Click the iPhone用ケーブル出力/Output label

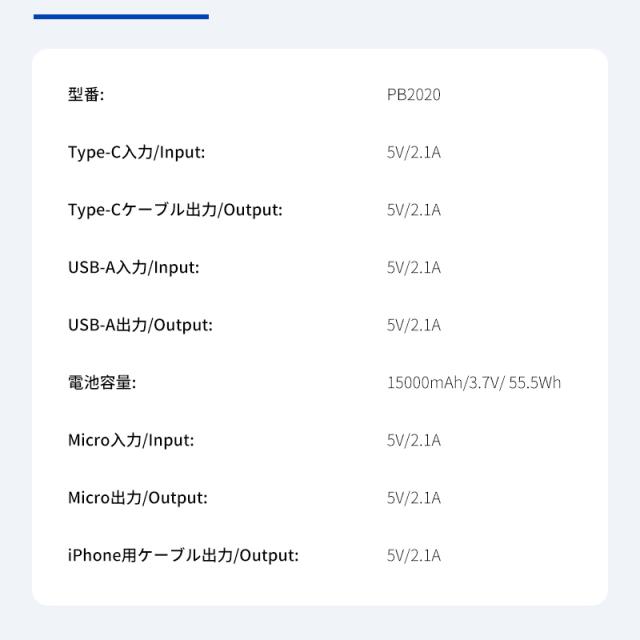click(183, 555)
